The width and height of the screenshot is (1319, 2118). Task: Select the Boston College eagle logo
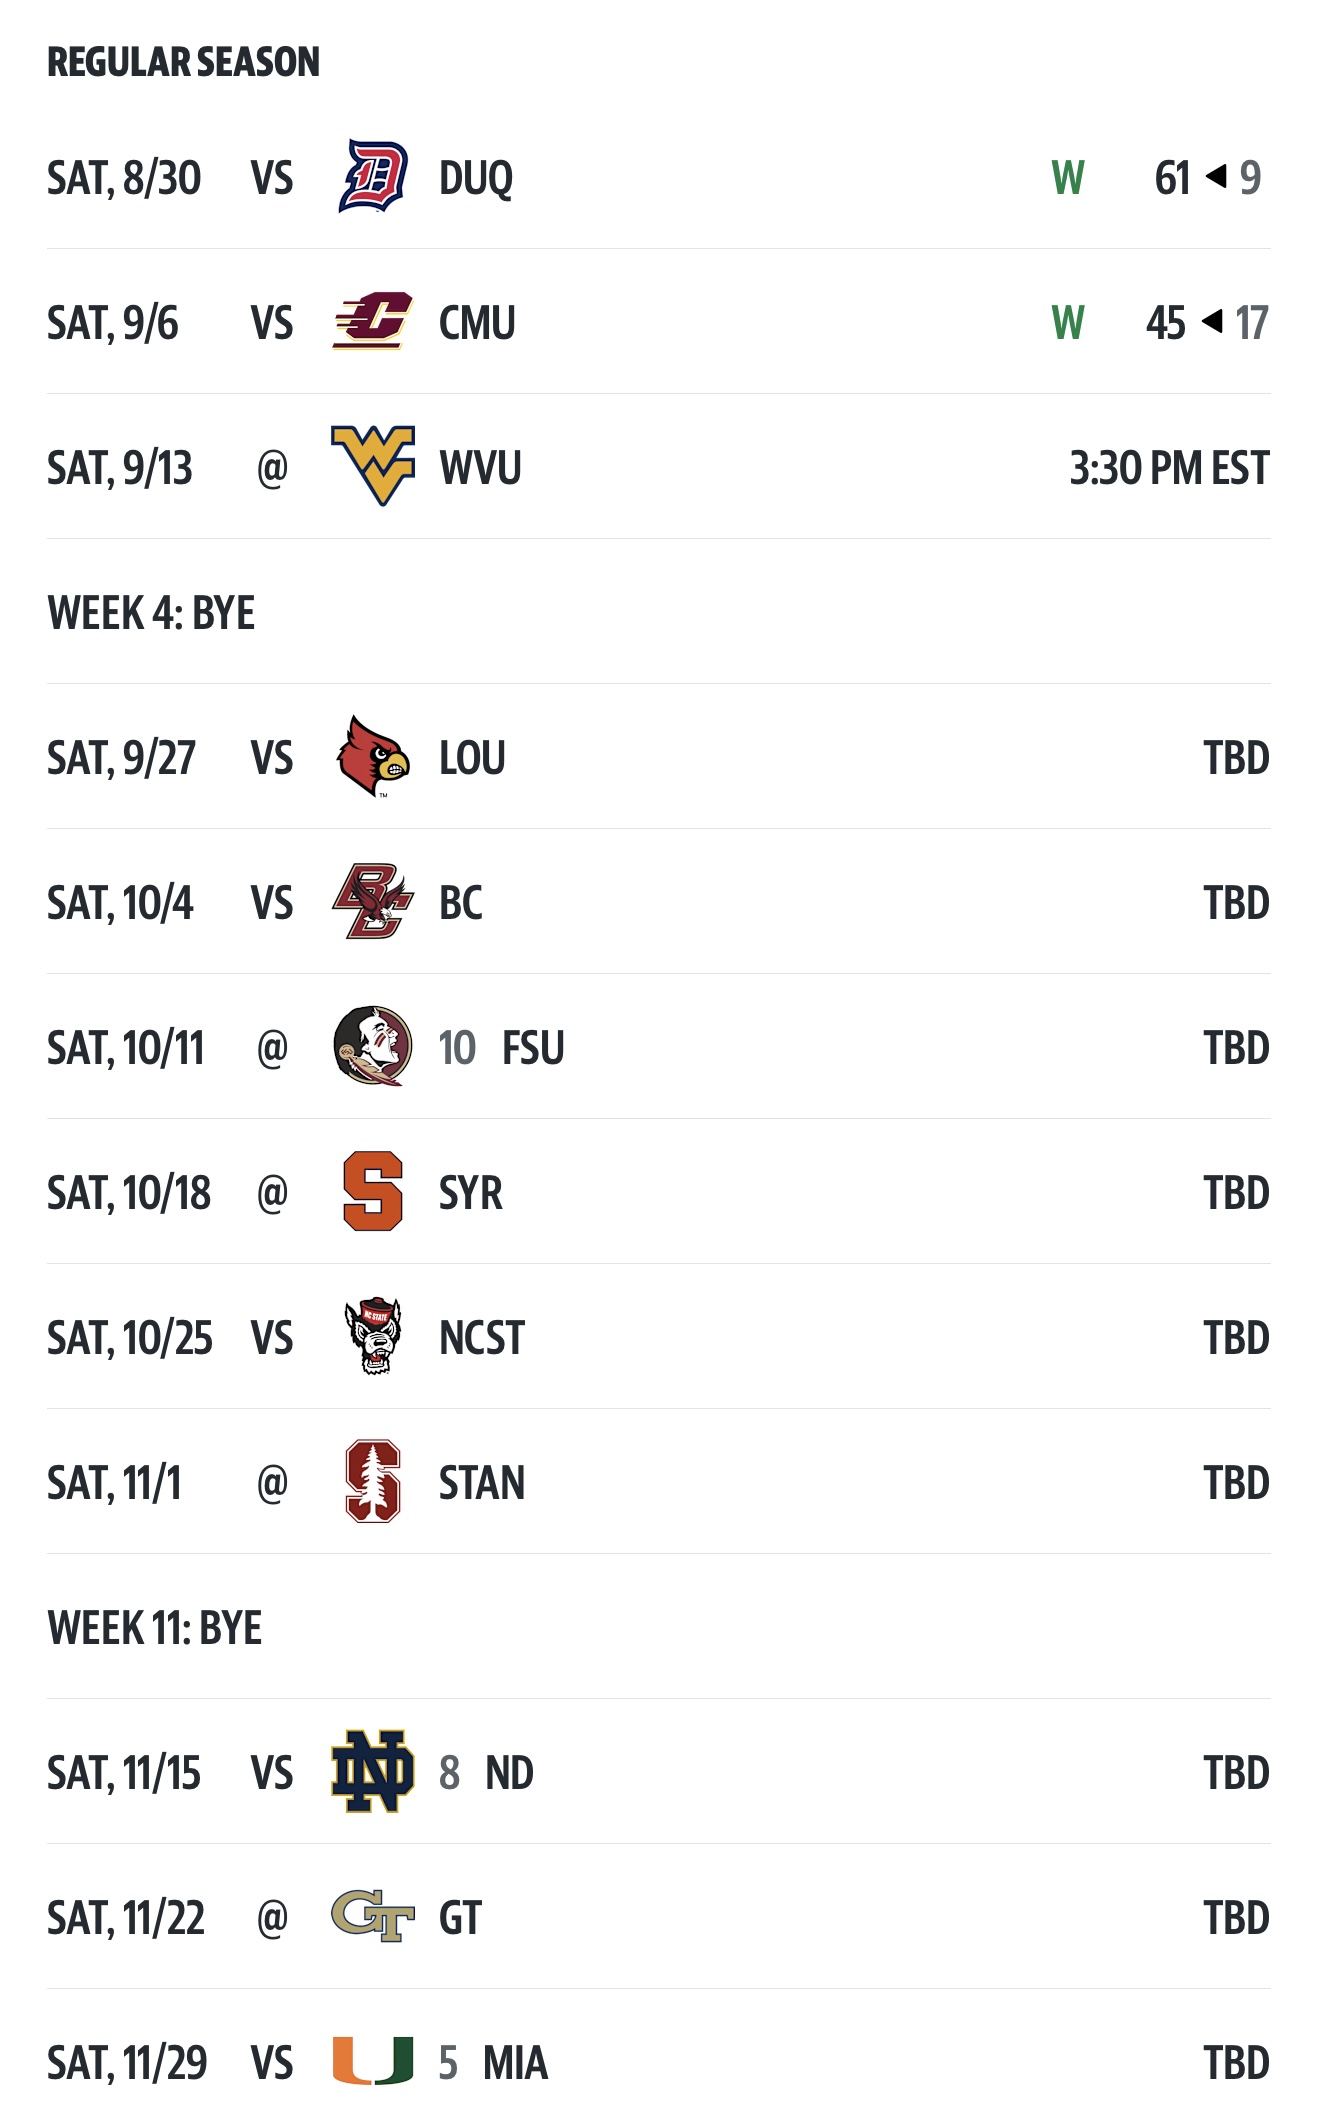372,902
